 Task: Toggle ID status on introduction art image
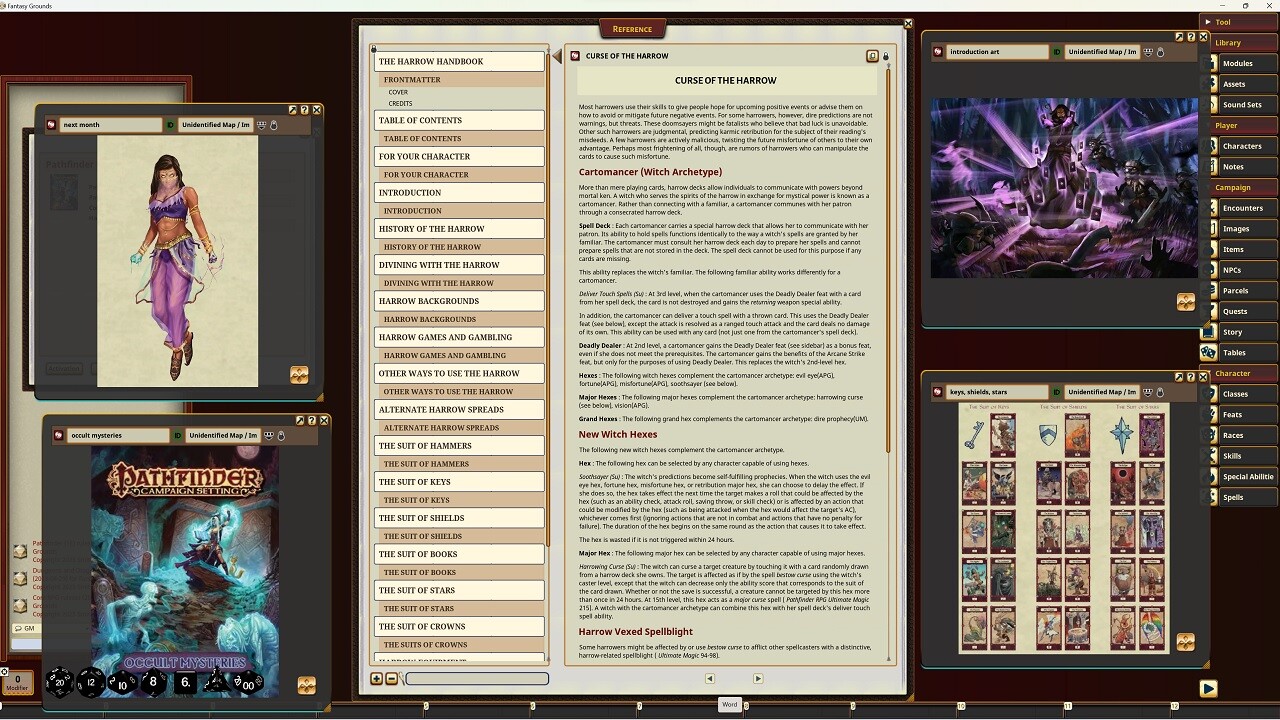pos(1057,52)
